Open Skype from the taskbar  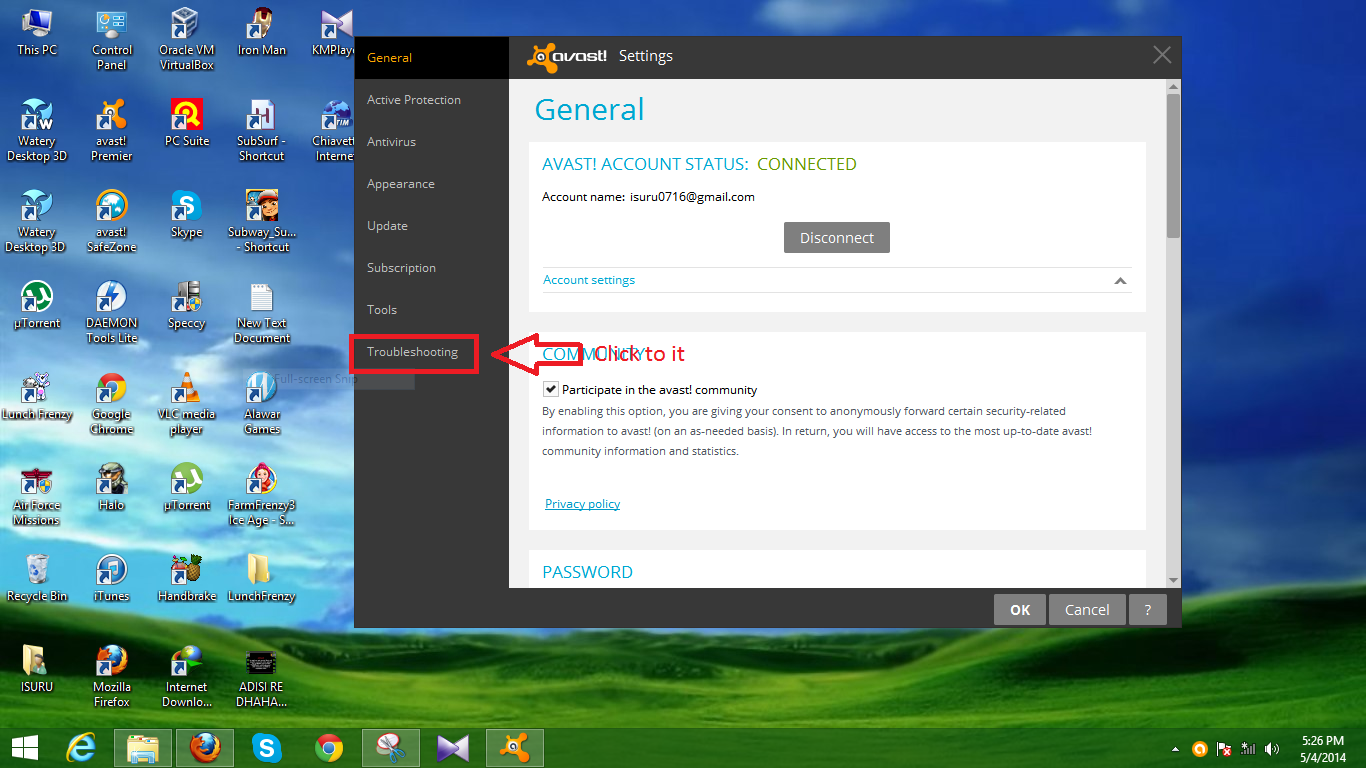(267, 747)
